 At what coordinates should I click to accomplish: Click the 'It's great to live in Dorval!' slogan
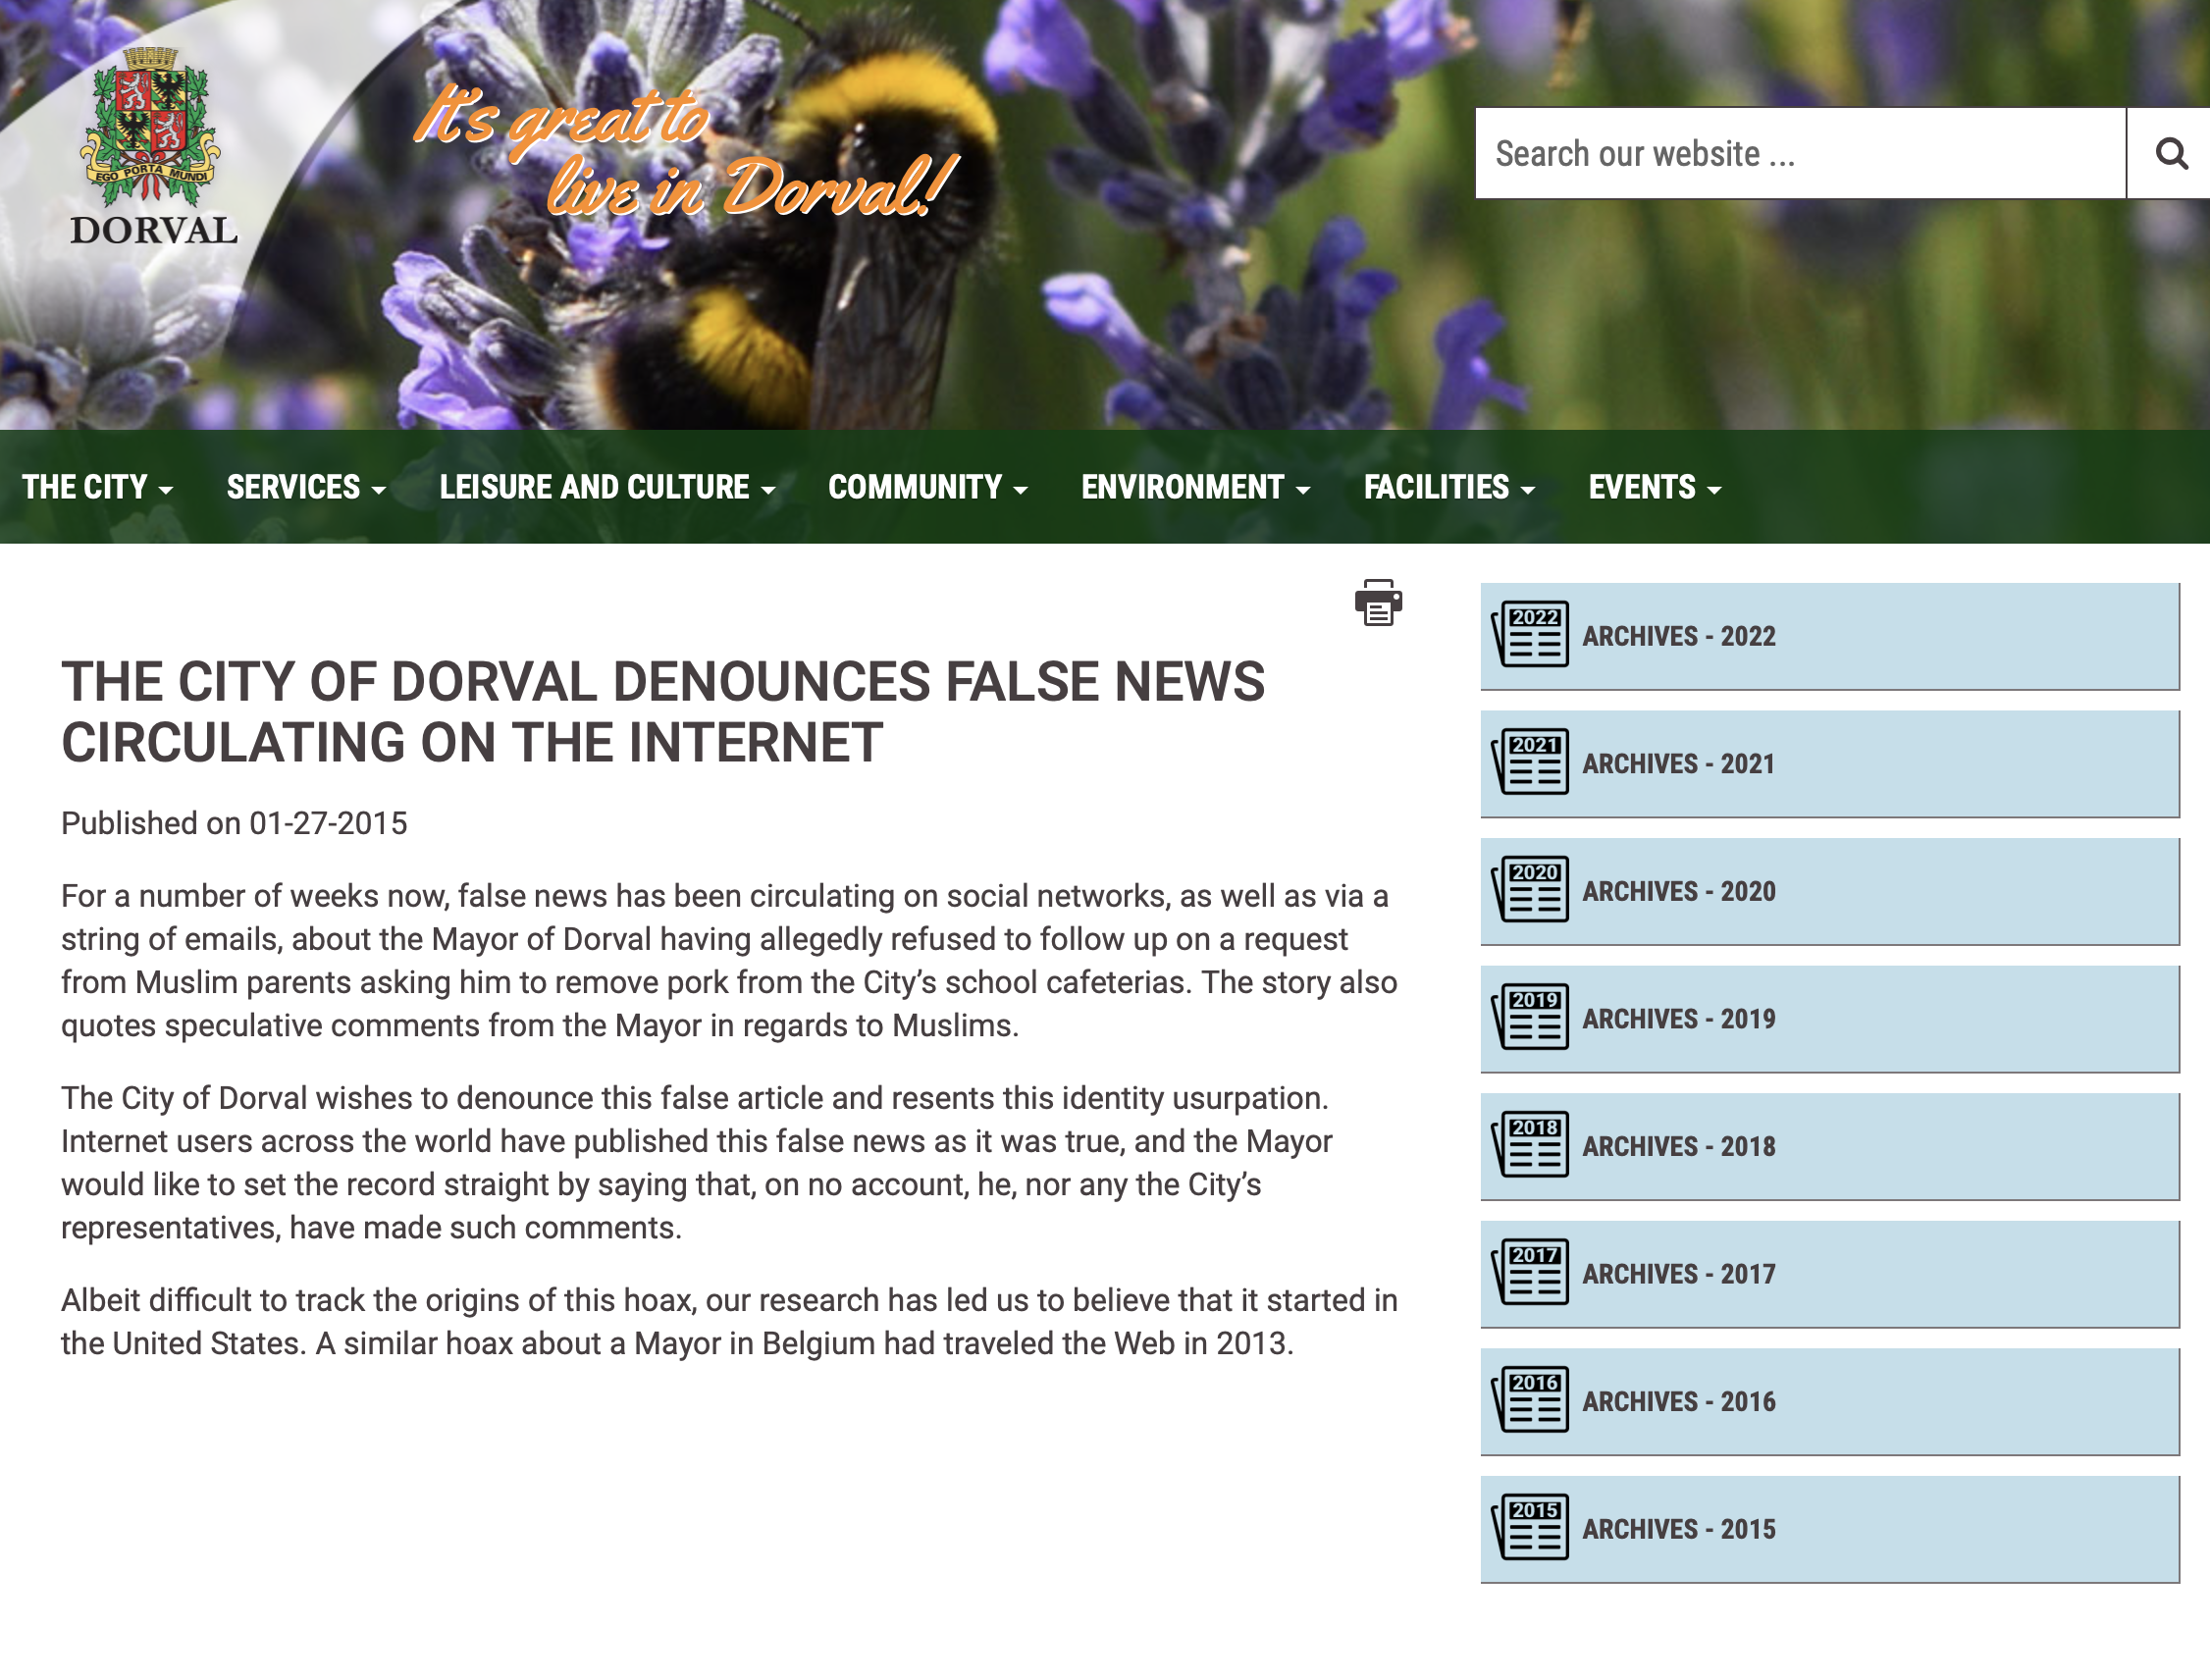click(687, 152)
